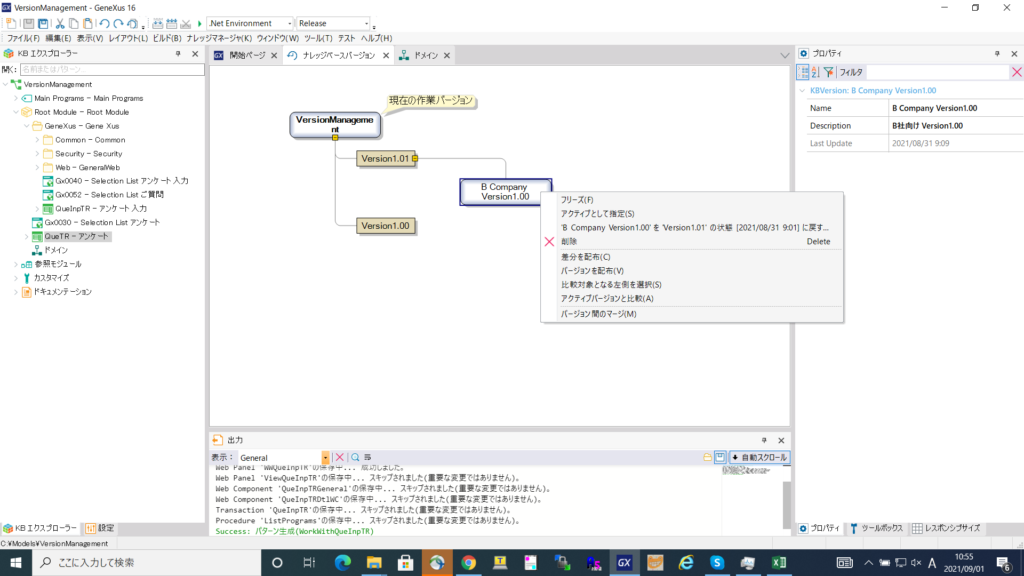This screenshot has width=1024, height=576.
Task: Open Excel from the Windows taskbar
Action: pos(779,562)
